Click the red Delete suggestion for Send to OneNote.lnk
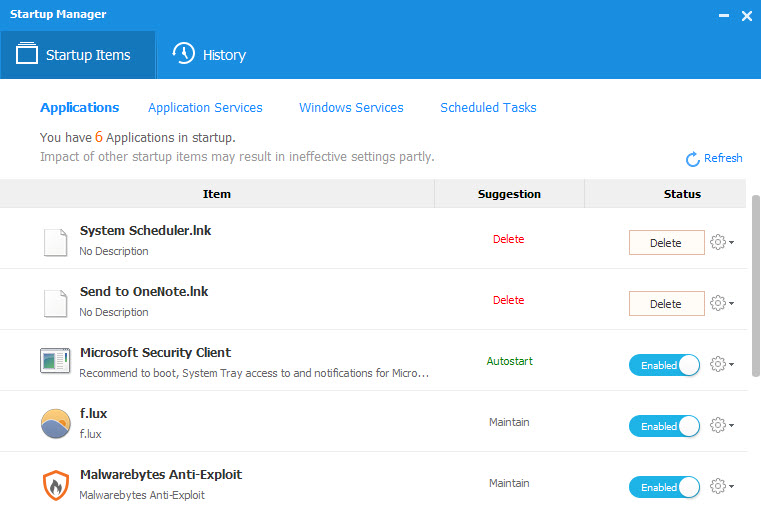 pyautogui.click(x=509, y=300)
